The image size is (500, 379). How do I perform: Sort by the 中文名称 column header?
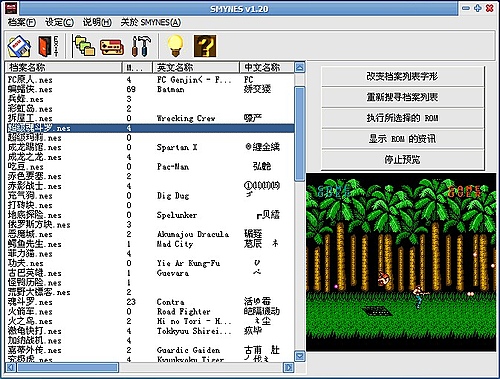click(x=267, y=68)
